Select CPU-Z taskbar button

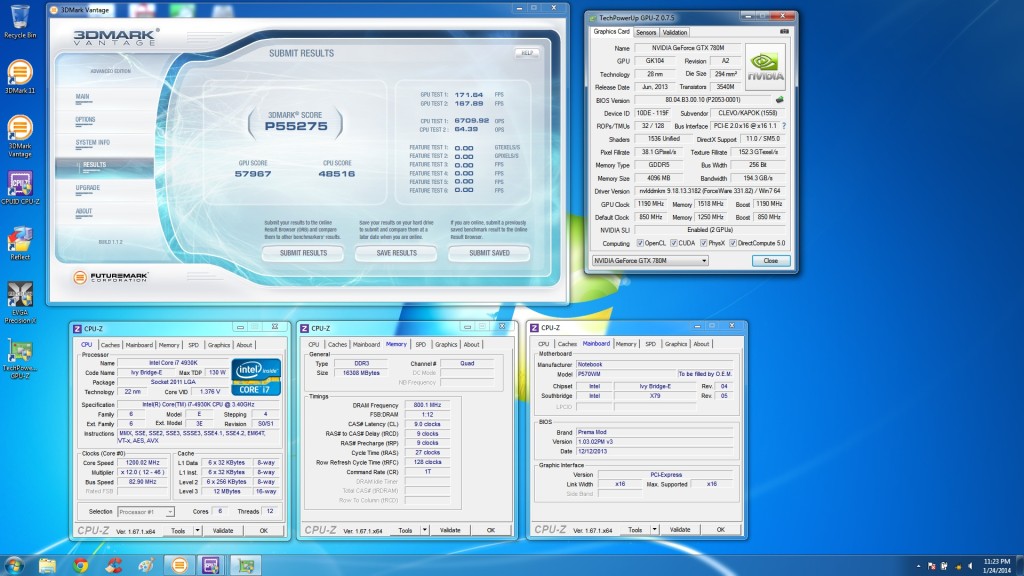[211, 565]
